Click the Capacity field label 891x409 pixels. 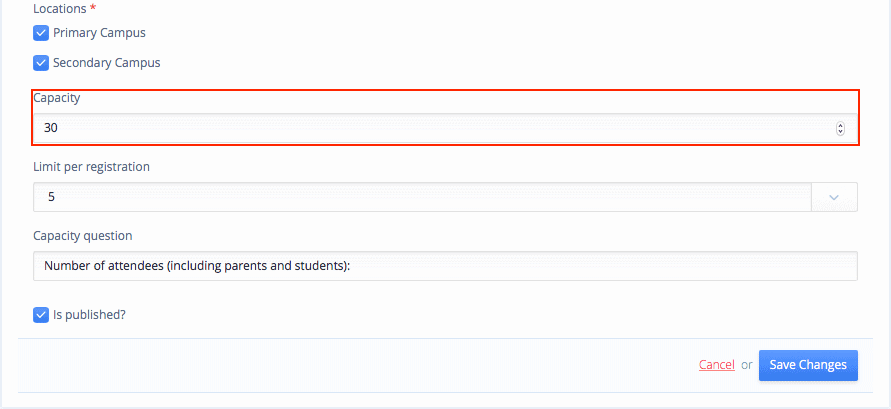click(x=57, y=98)
